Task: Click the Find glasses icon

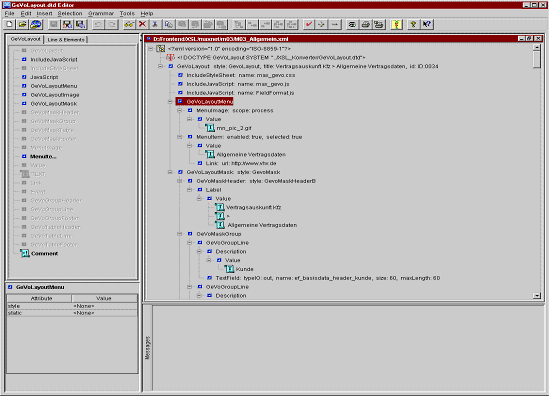Action: click(x=129, y=24)
